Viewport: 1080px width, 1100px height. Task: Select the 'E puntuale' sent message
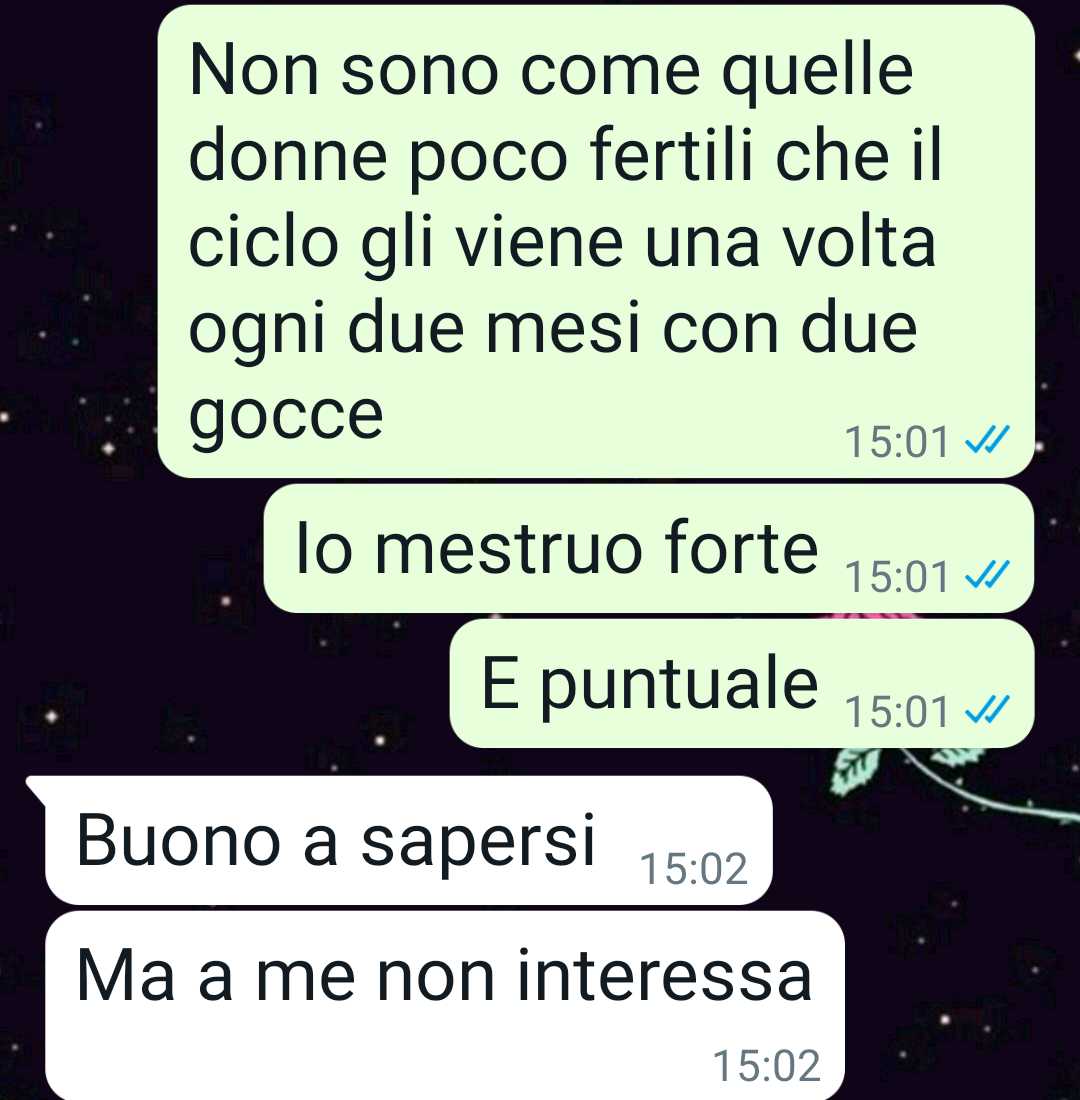click(742, 683)
